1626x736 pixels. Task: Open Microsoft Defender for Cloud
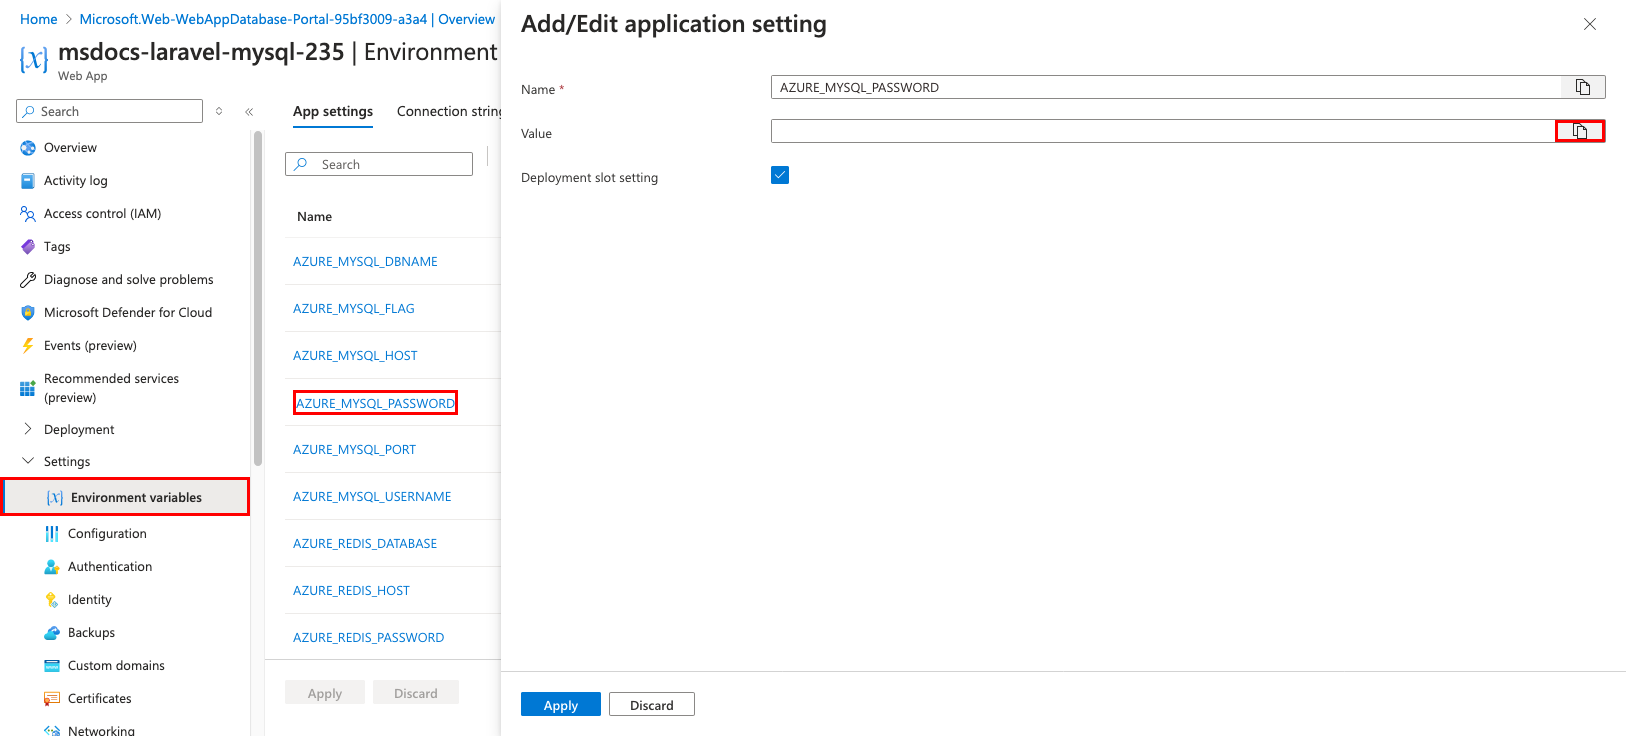point(127,312)
